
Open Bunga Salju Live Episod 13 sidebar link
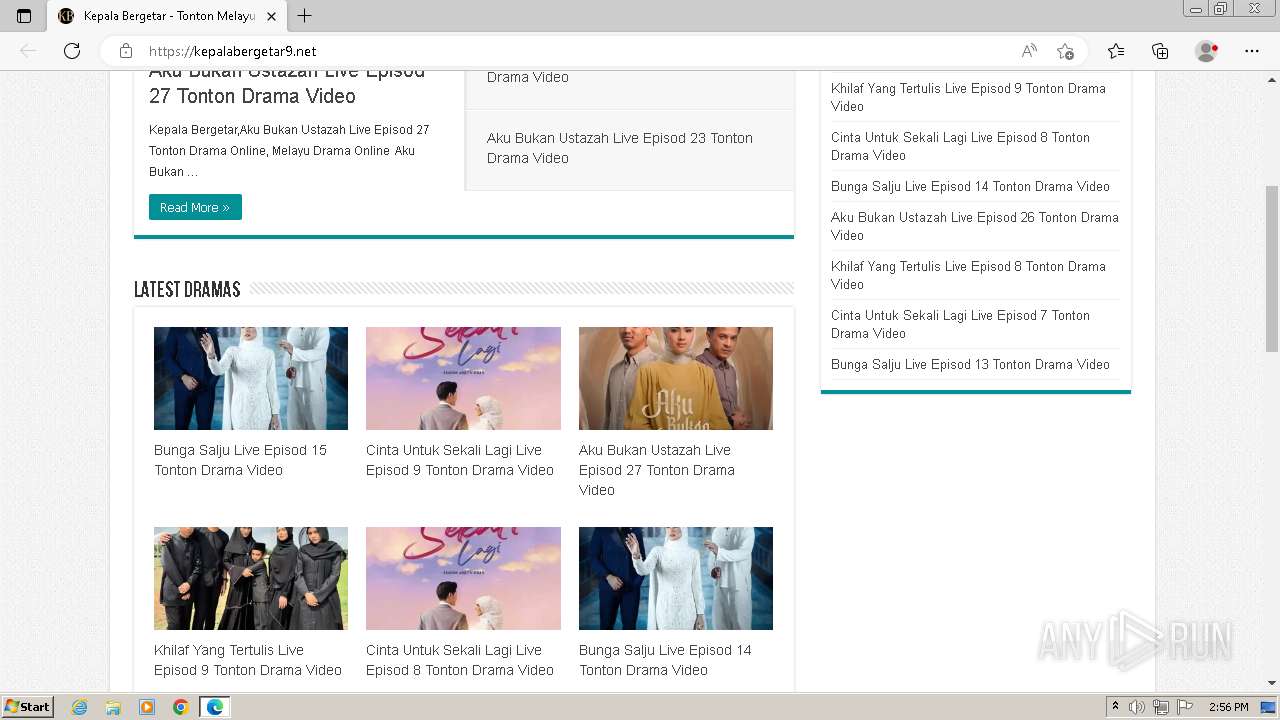tap(970, 364)
